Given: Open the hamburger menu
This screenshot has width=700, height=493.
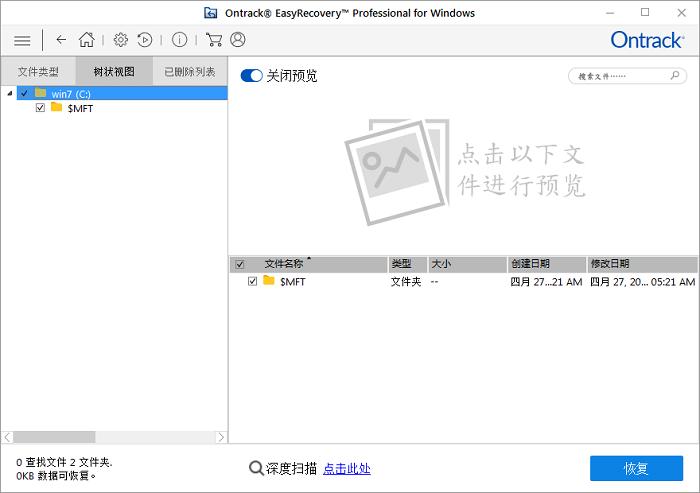Looking at the screenshot, I should pyautogui.click(x=22, y=41).
